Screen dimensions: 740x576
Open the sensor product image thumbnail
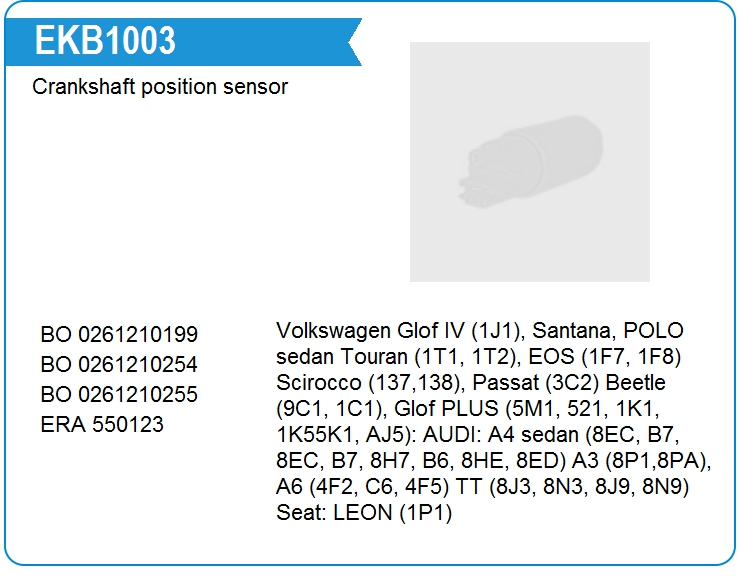tap(529, 161)
